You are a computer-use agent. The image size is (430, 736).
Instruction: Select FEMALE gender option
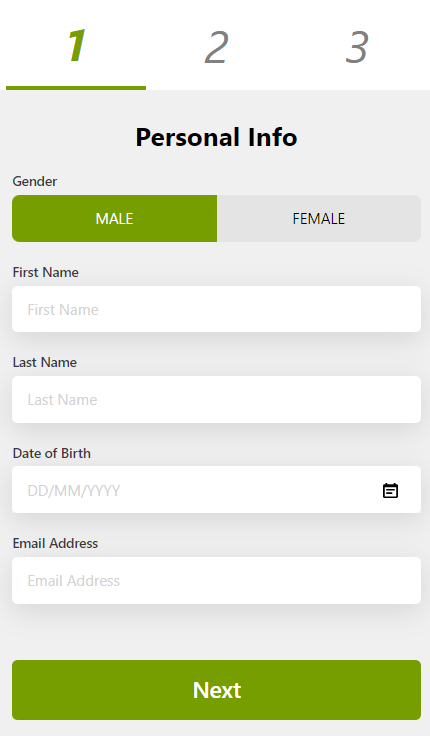pos(319,219)
